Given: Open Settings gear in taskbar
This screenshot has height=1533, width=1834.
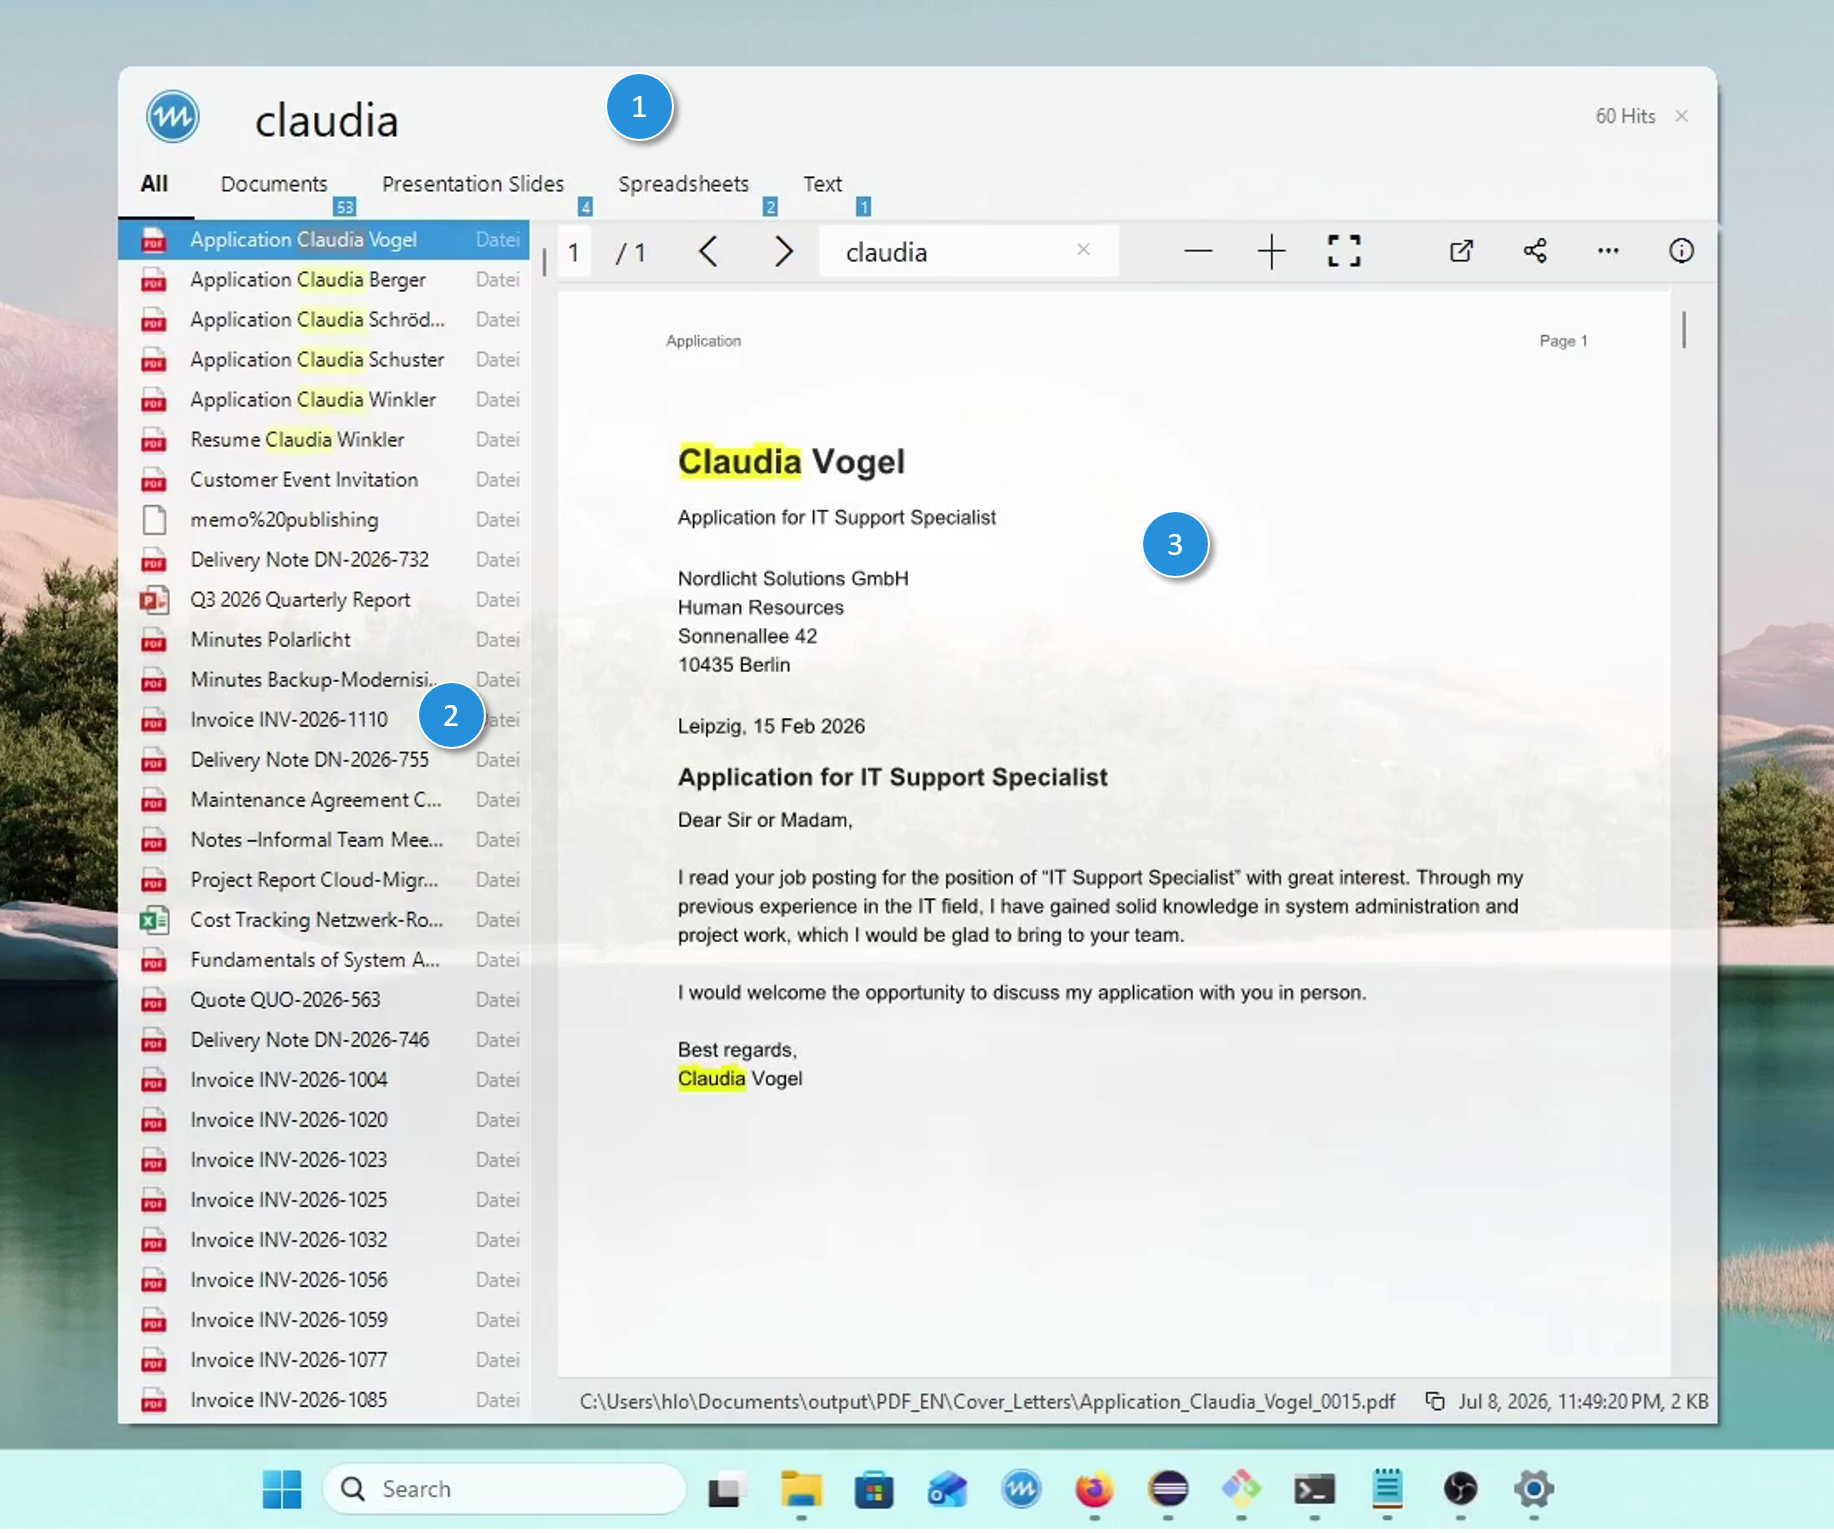Looking at the screenshot, I should click(x=1534, y=1489).
